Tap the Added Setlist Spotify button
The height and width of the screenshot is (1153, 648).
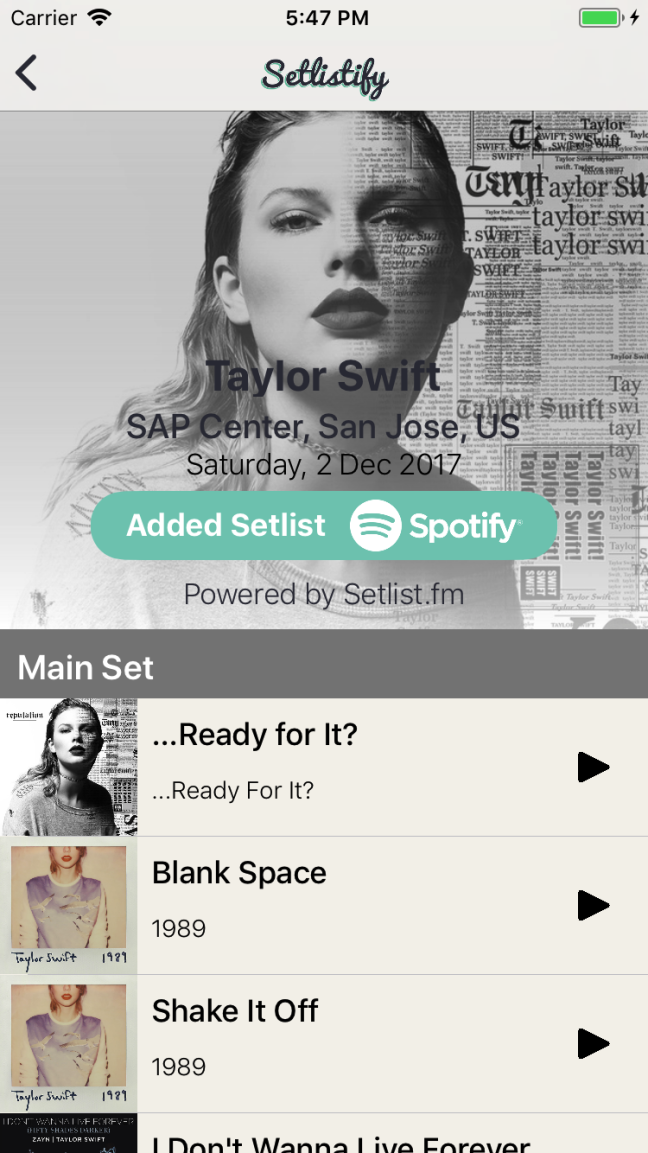(324, 525)
